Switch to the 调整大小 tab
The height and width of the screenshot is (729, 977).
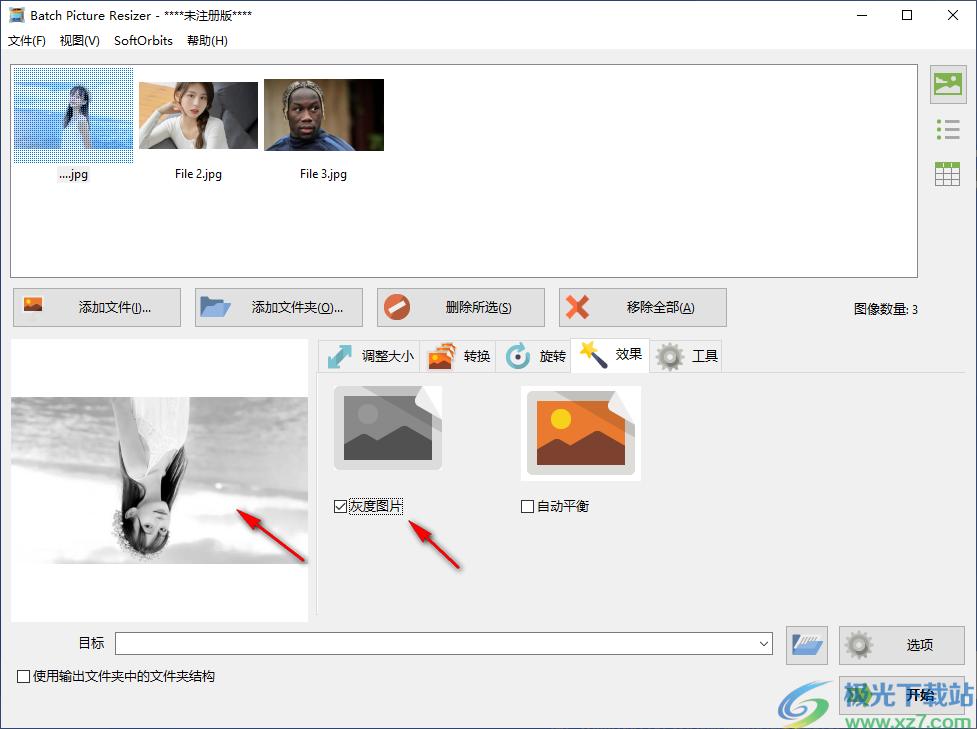[x=370, y=356]
